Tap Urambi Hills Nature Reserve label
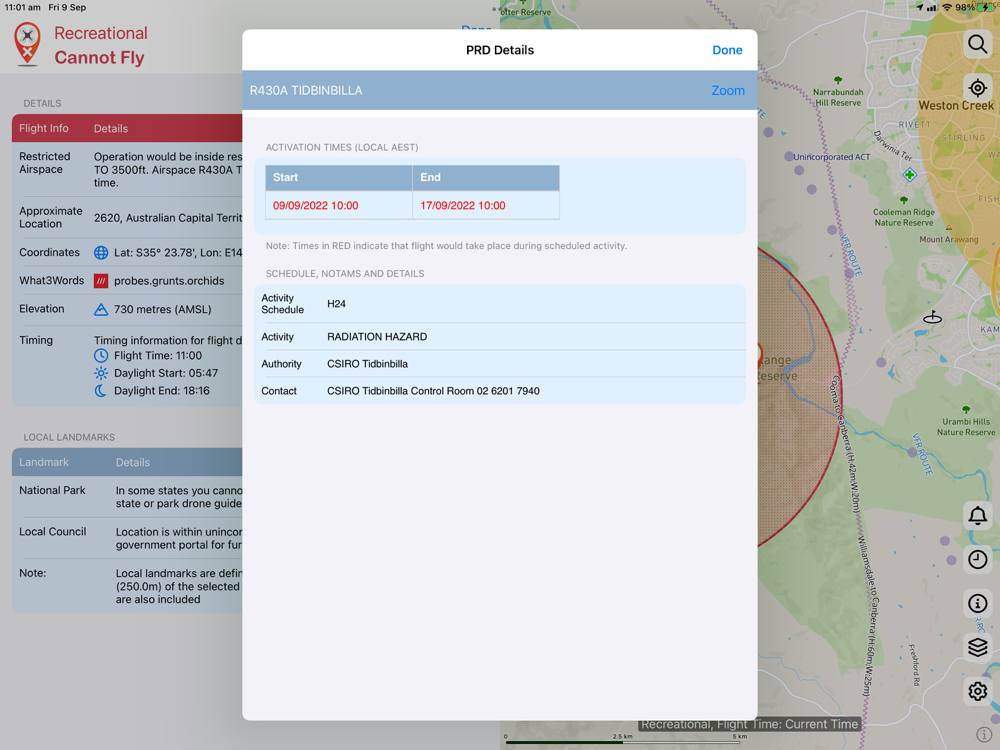The image size is (1000, 750). [x=966, y=427]
